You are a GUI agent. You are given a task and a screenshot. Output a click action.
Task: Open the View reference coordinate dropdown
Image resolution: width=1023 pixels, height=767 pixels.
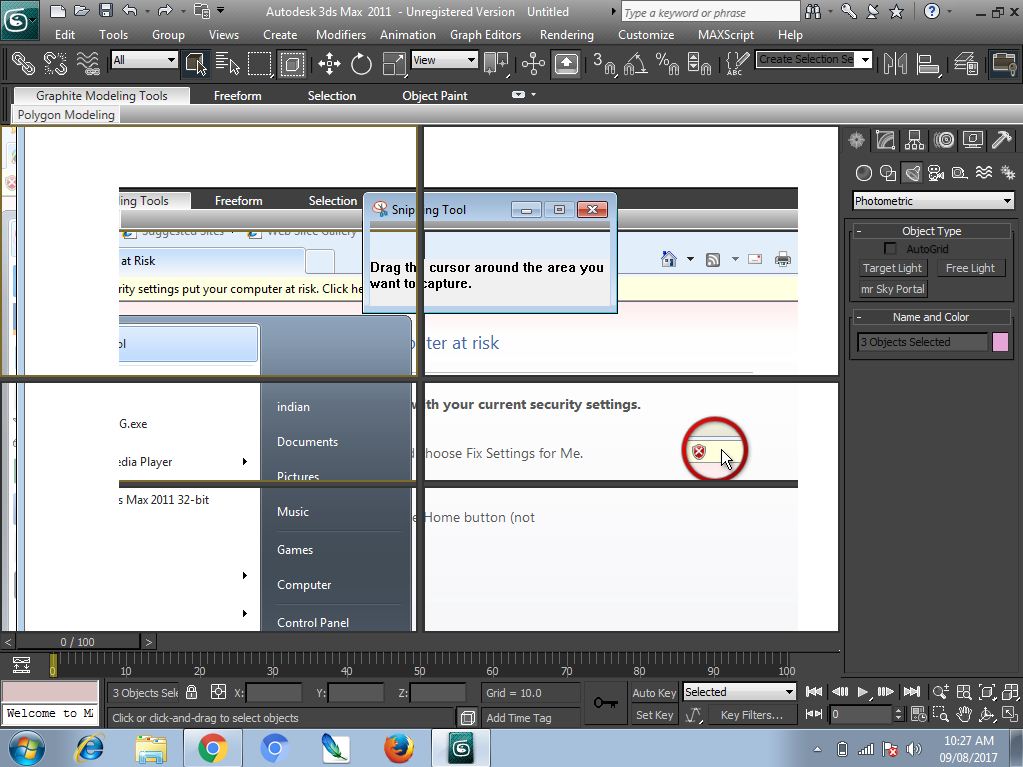point(444,60)
